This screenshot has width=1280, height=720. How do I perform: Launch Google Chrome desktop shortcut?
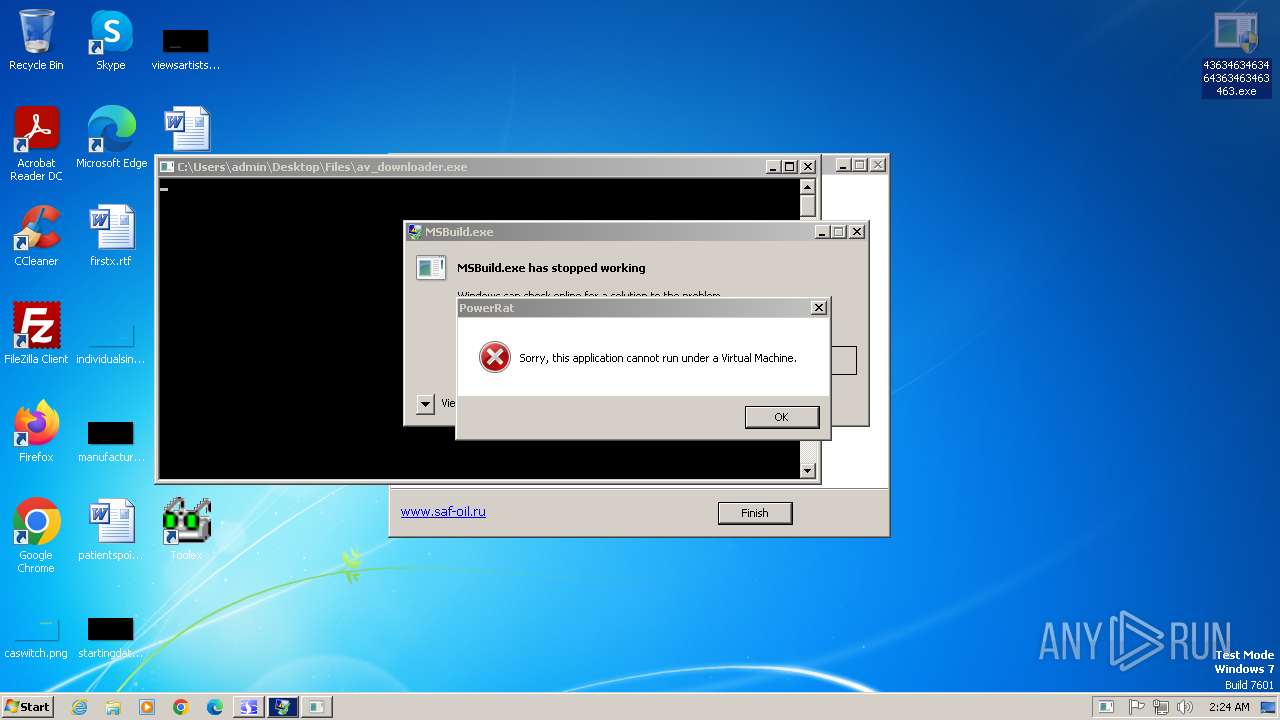click(36, 535)
